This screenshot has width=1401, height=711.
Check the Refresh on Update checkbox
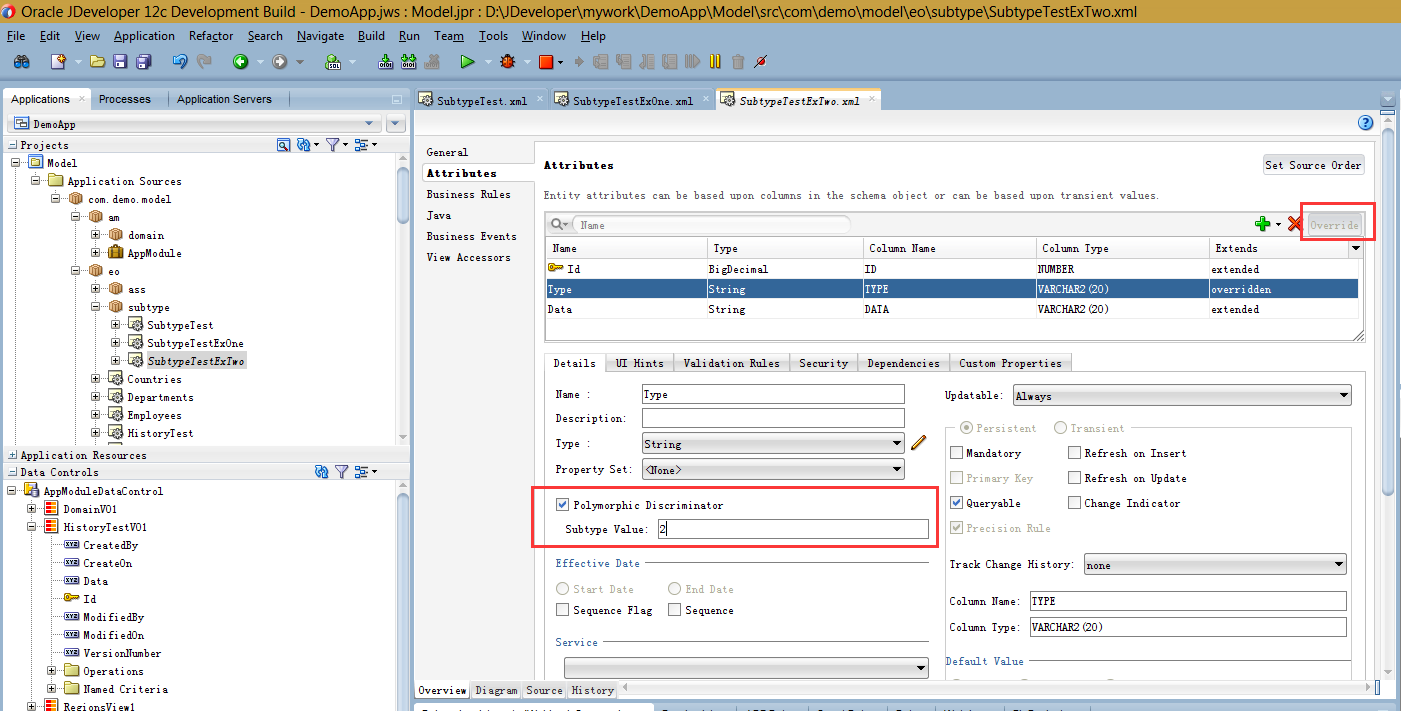[1074, 478]
